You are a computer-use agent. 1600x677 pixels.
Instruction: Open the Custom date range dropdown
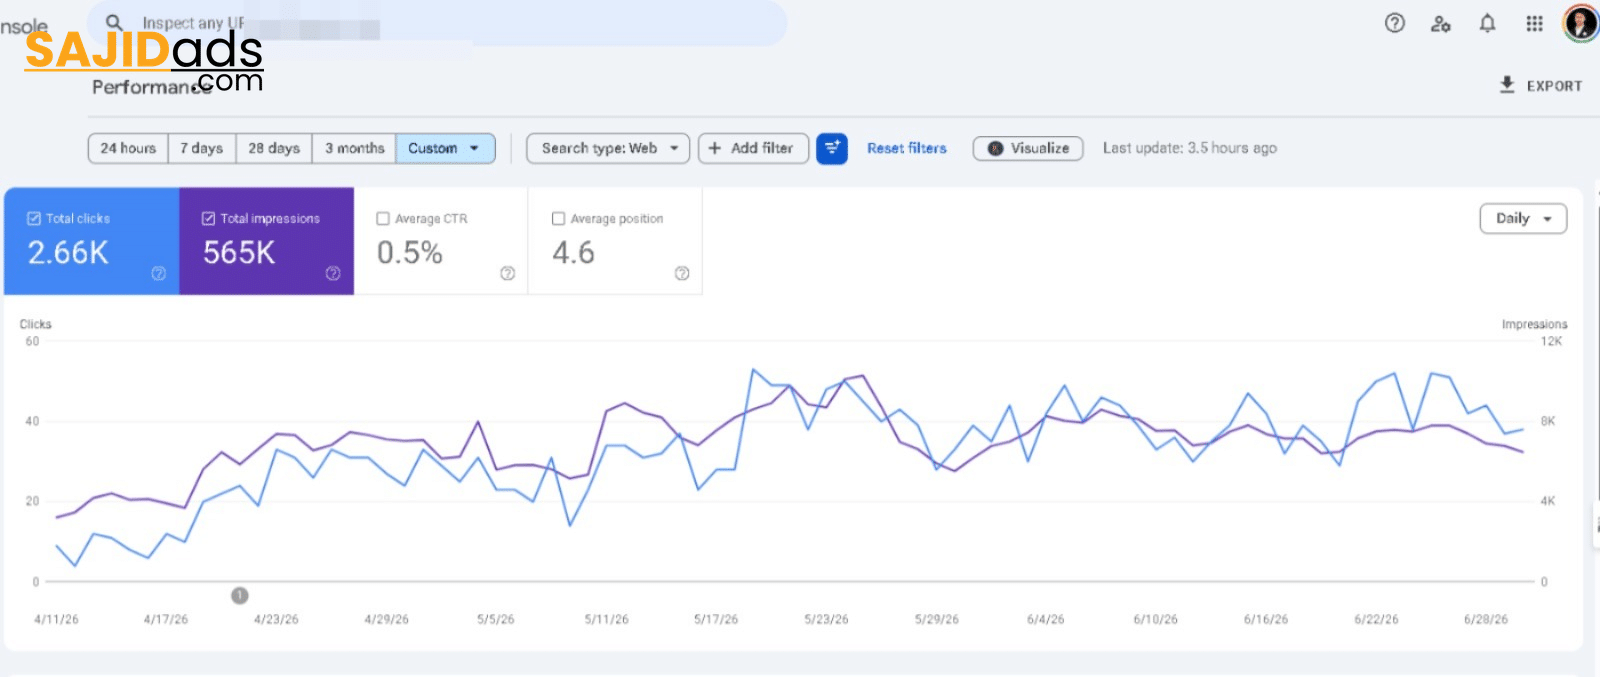point(445,148)
